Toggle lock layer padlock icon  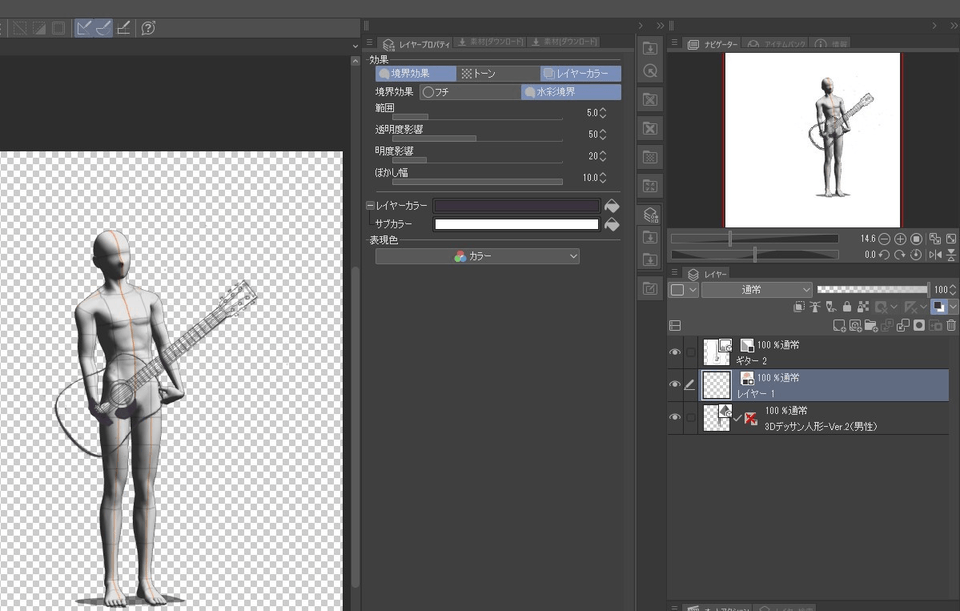tap(847, 307)
